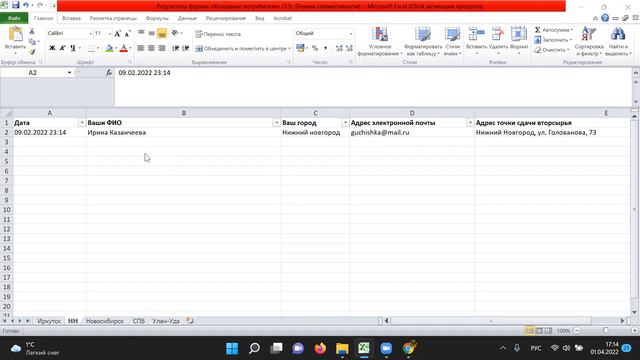Align text right
This screenshot has height=360, width=640.
click(x=162, y=48)
